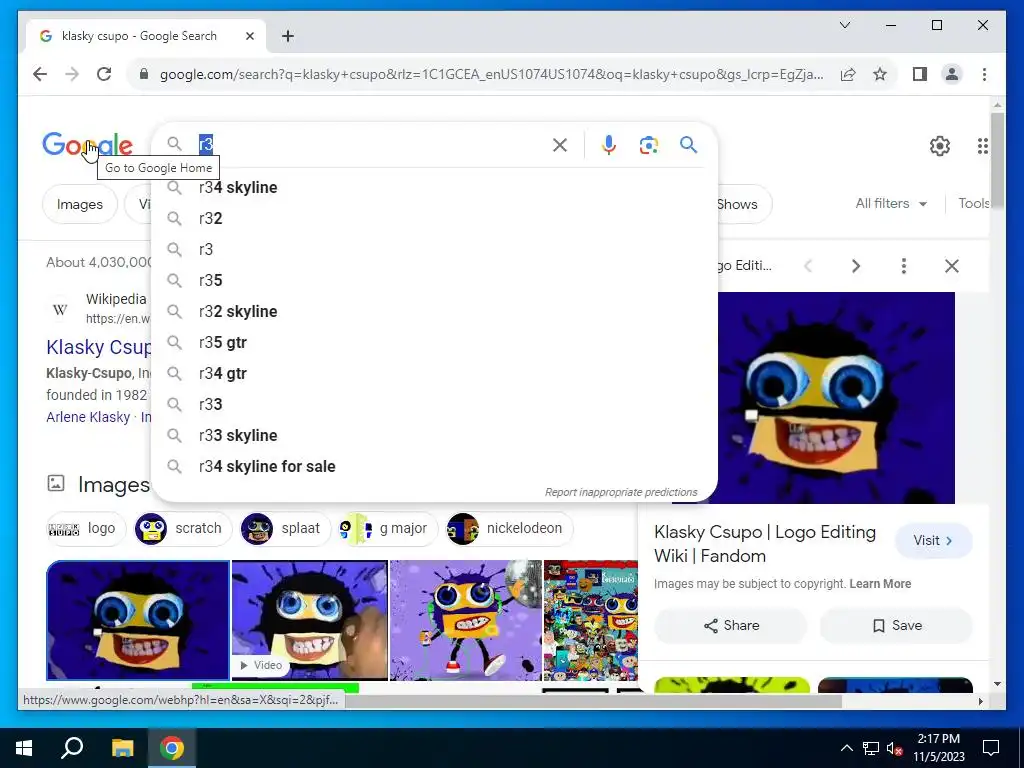Filter images by scratch chip
The height and width of the screenshot is (768, 1024).
tap(182, 528)
